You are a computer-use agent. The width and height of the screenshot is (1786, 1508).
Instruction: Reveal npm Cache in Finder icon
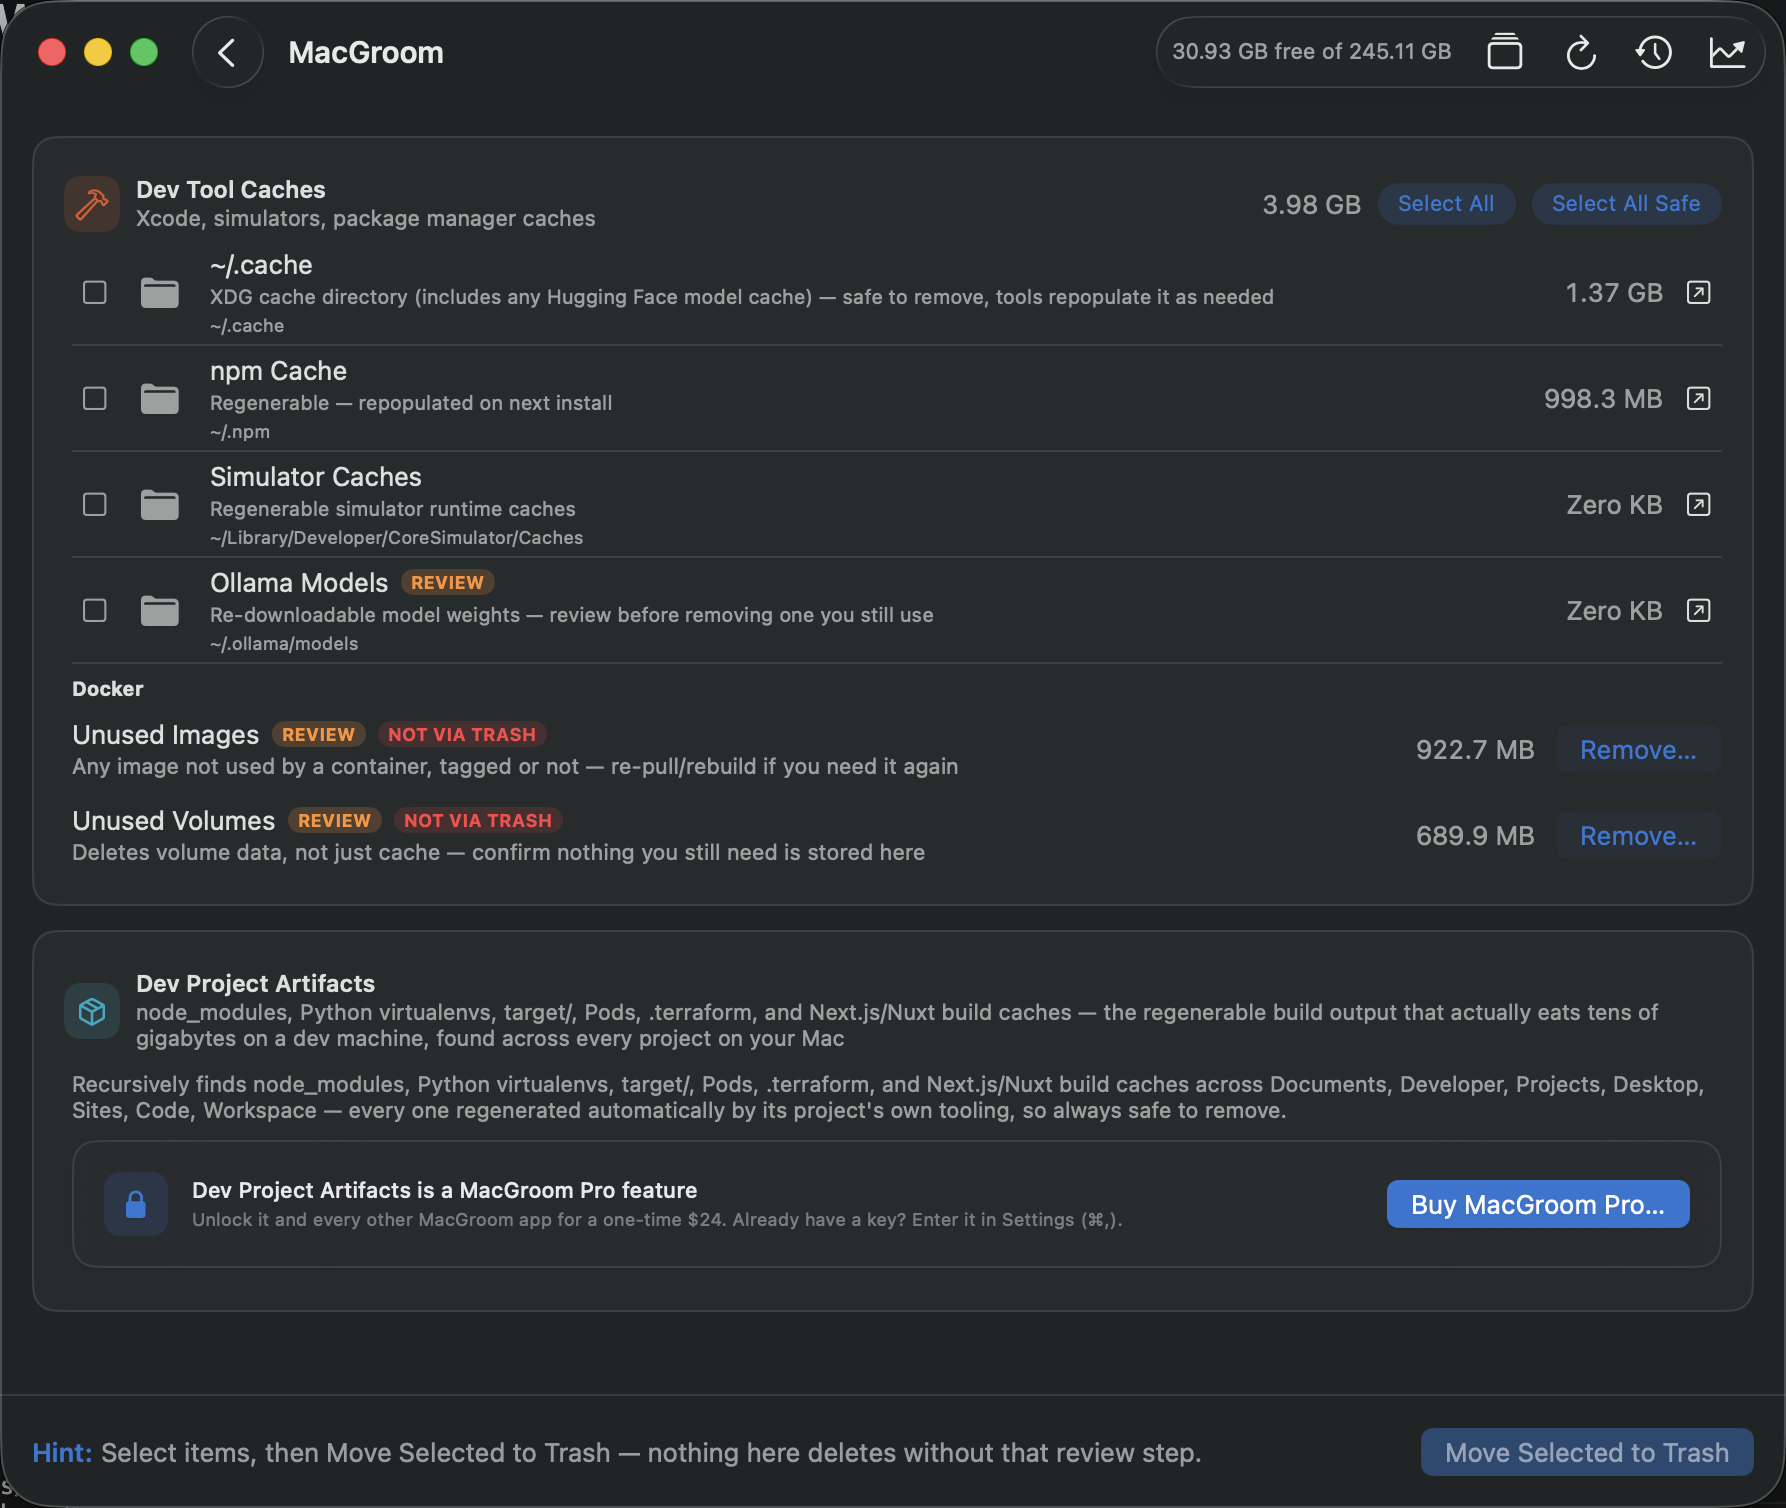(1698, 399)
